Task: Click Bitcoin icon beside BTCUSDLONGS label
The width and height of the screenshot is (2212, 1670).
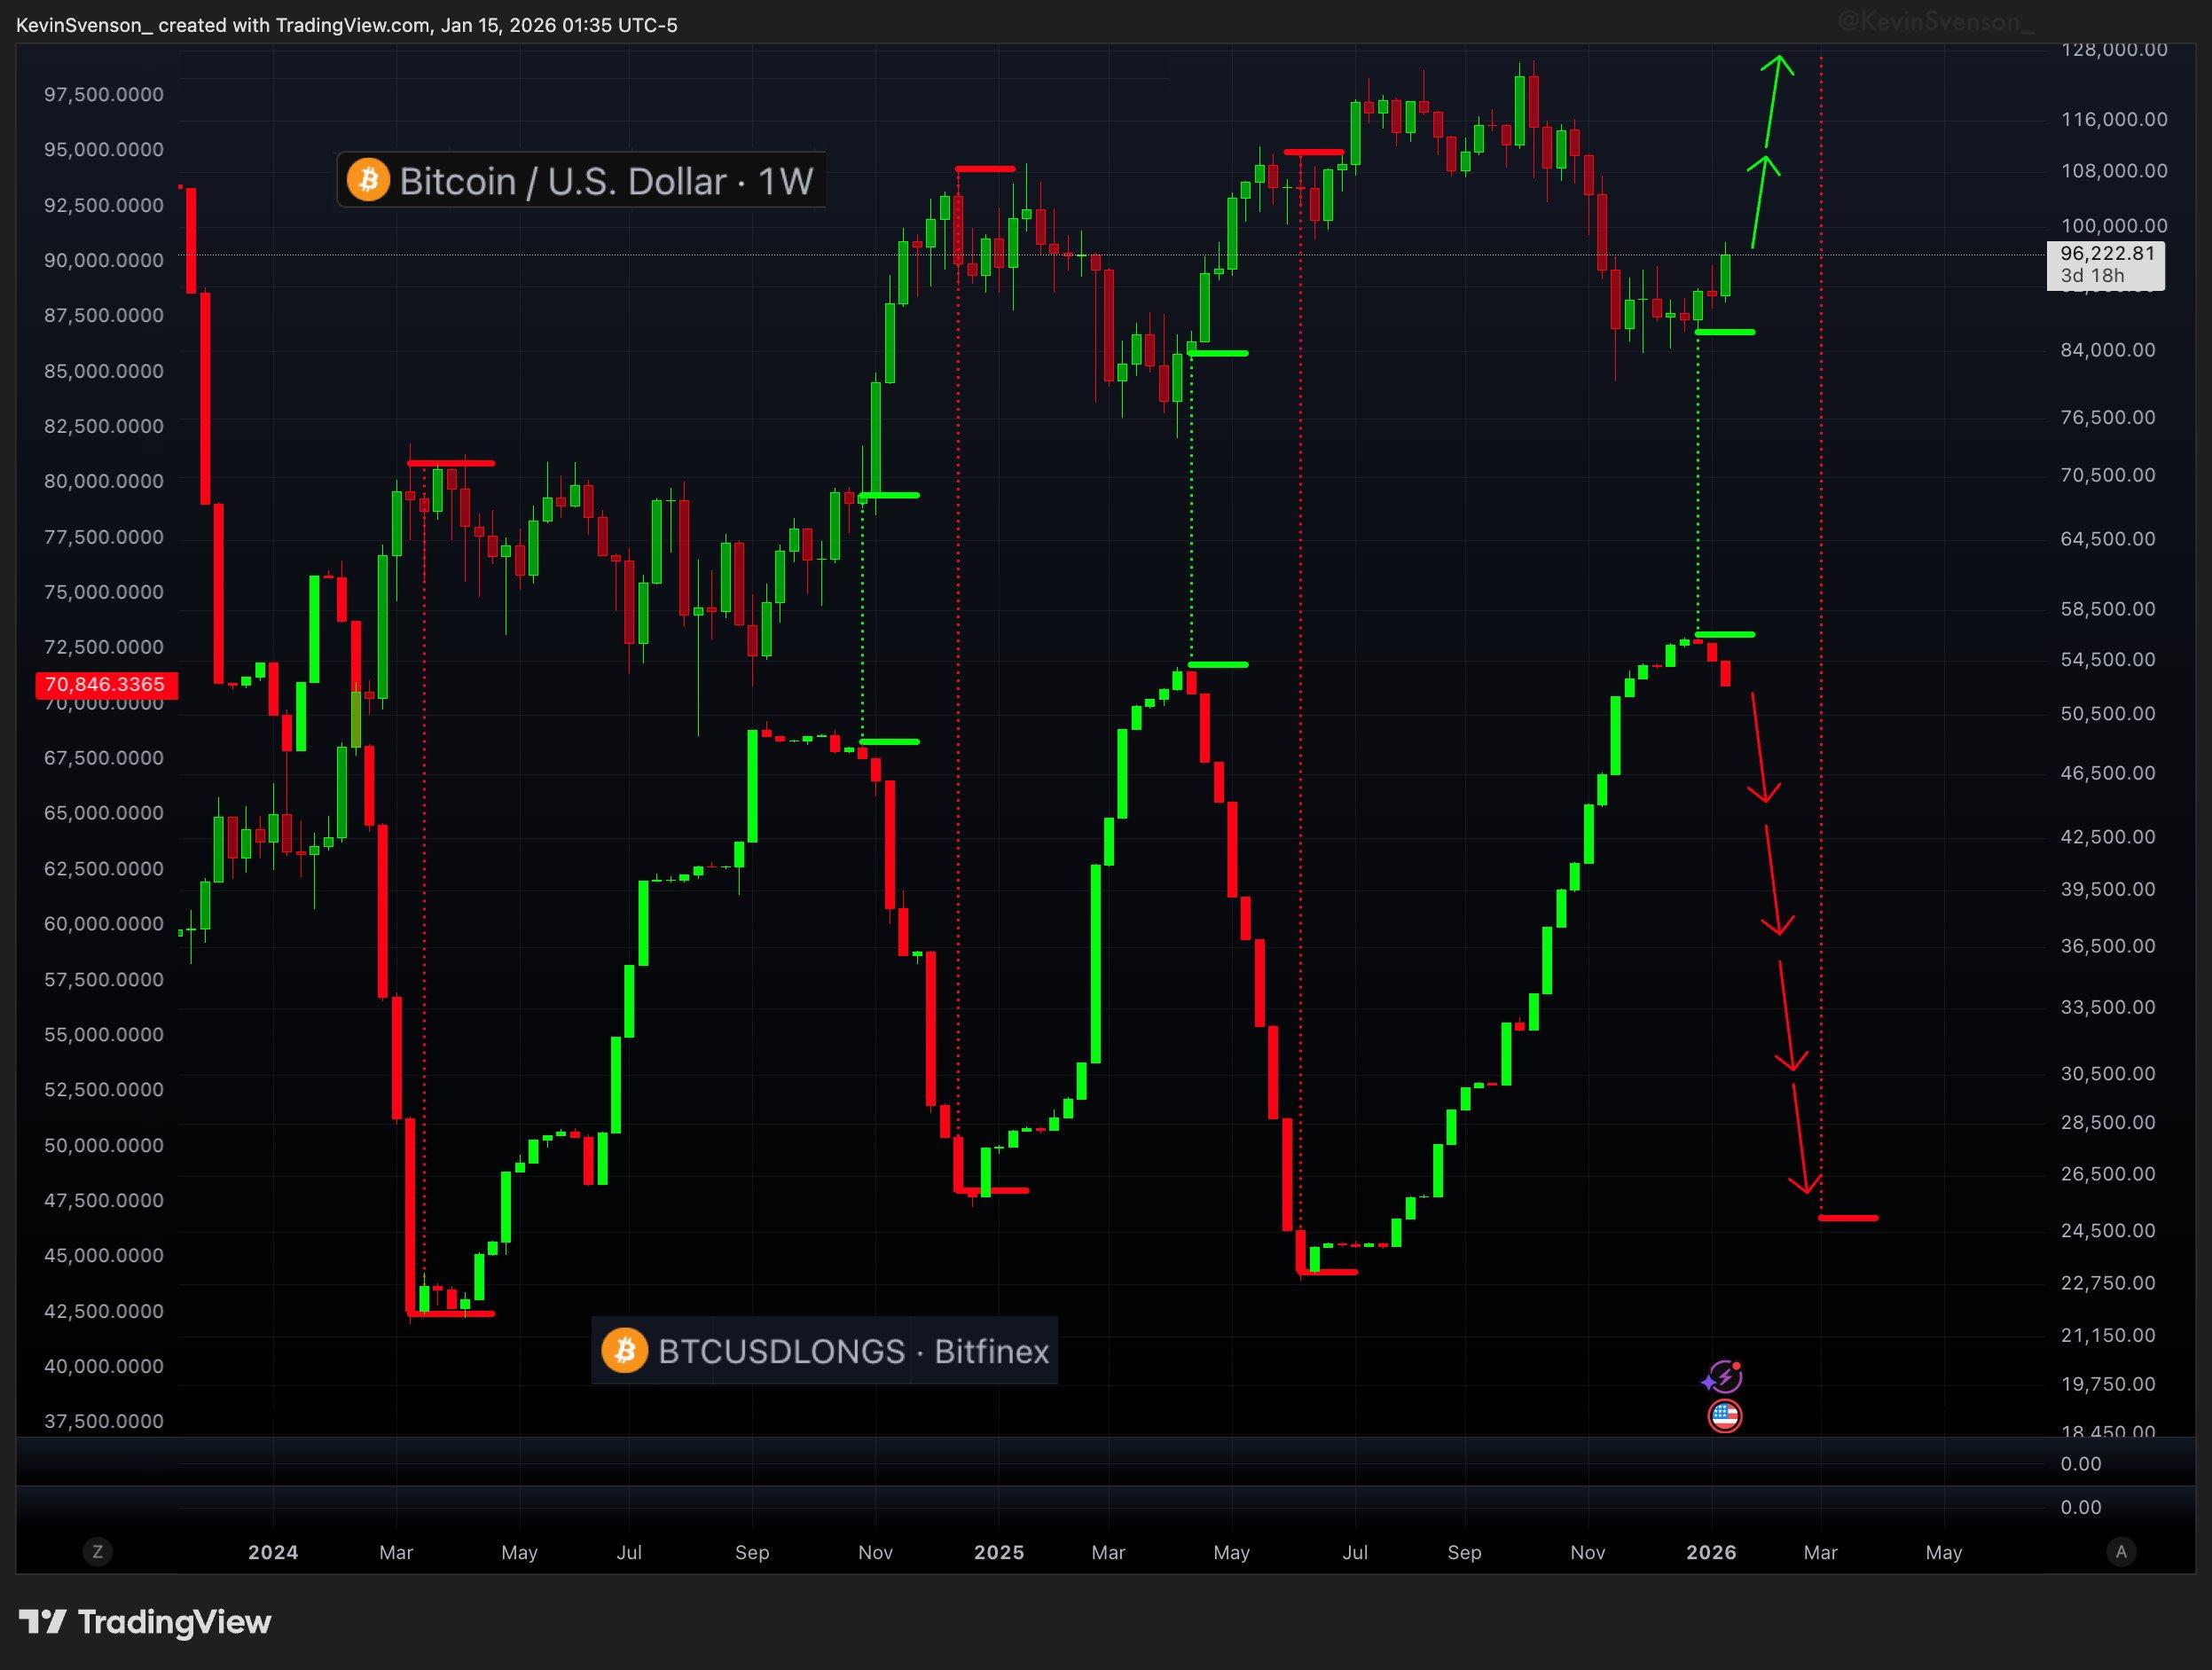Action: pos(624,1351)
